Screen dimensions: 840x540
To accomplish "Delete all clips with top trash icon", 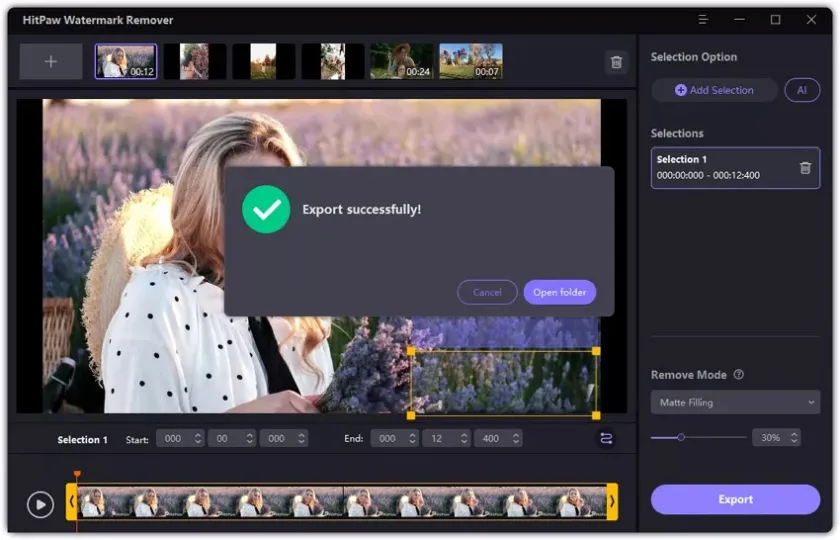I will (x=616, y=62).
